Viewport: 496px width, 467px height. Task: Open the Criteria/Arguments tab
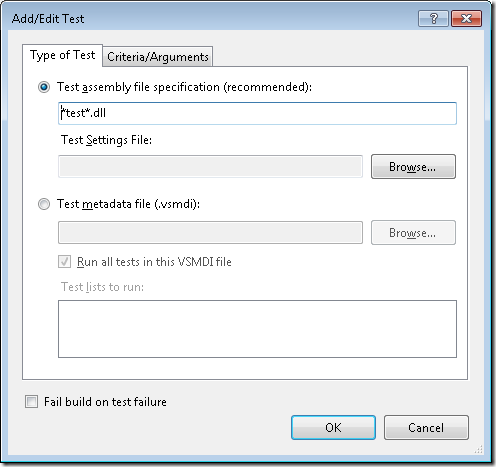[158, 57]
